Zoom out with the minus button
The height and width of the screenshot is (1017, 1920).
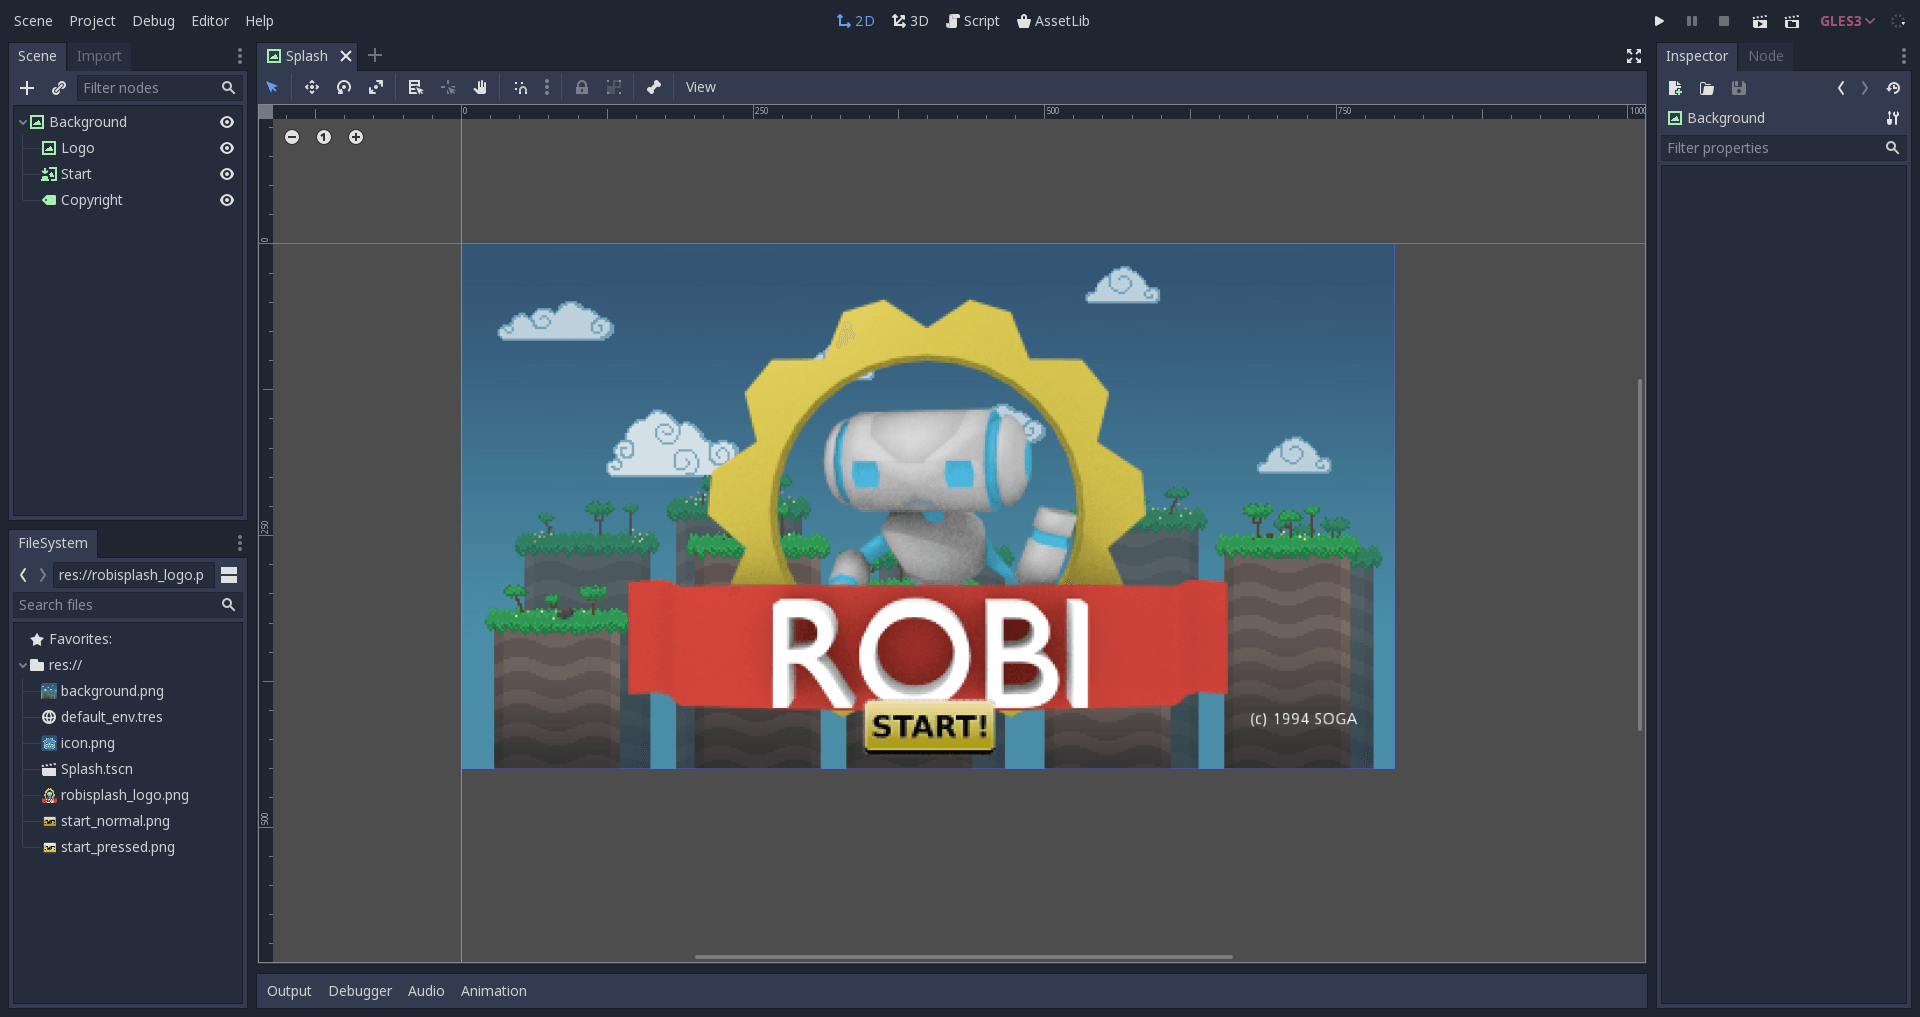click(292, 137)
